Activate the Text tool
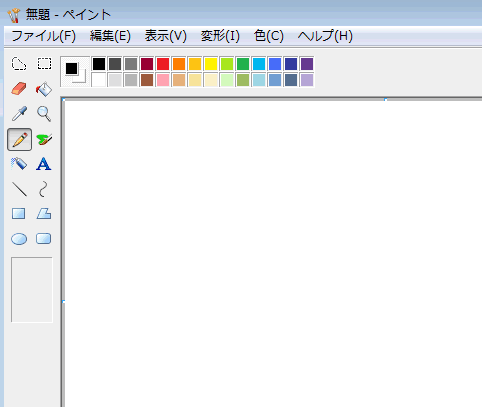Viewport: 482px width, 407px height. pyautogui.click(x=44, y=164)
